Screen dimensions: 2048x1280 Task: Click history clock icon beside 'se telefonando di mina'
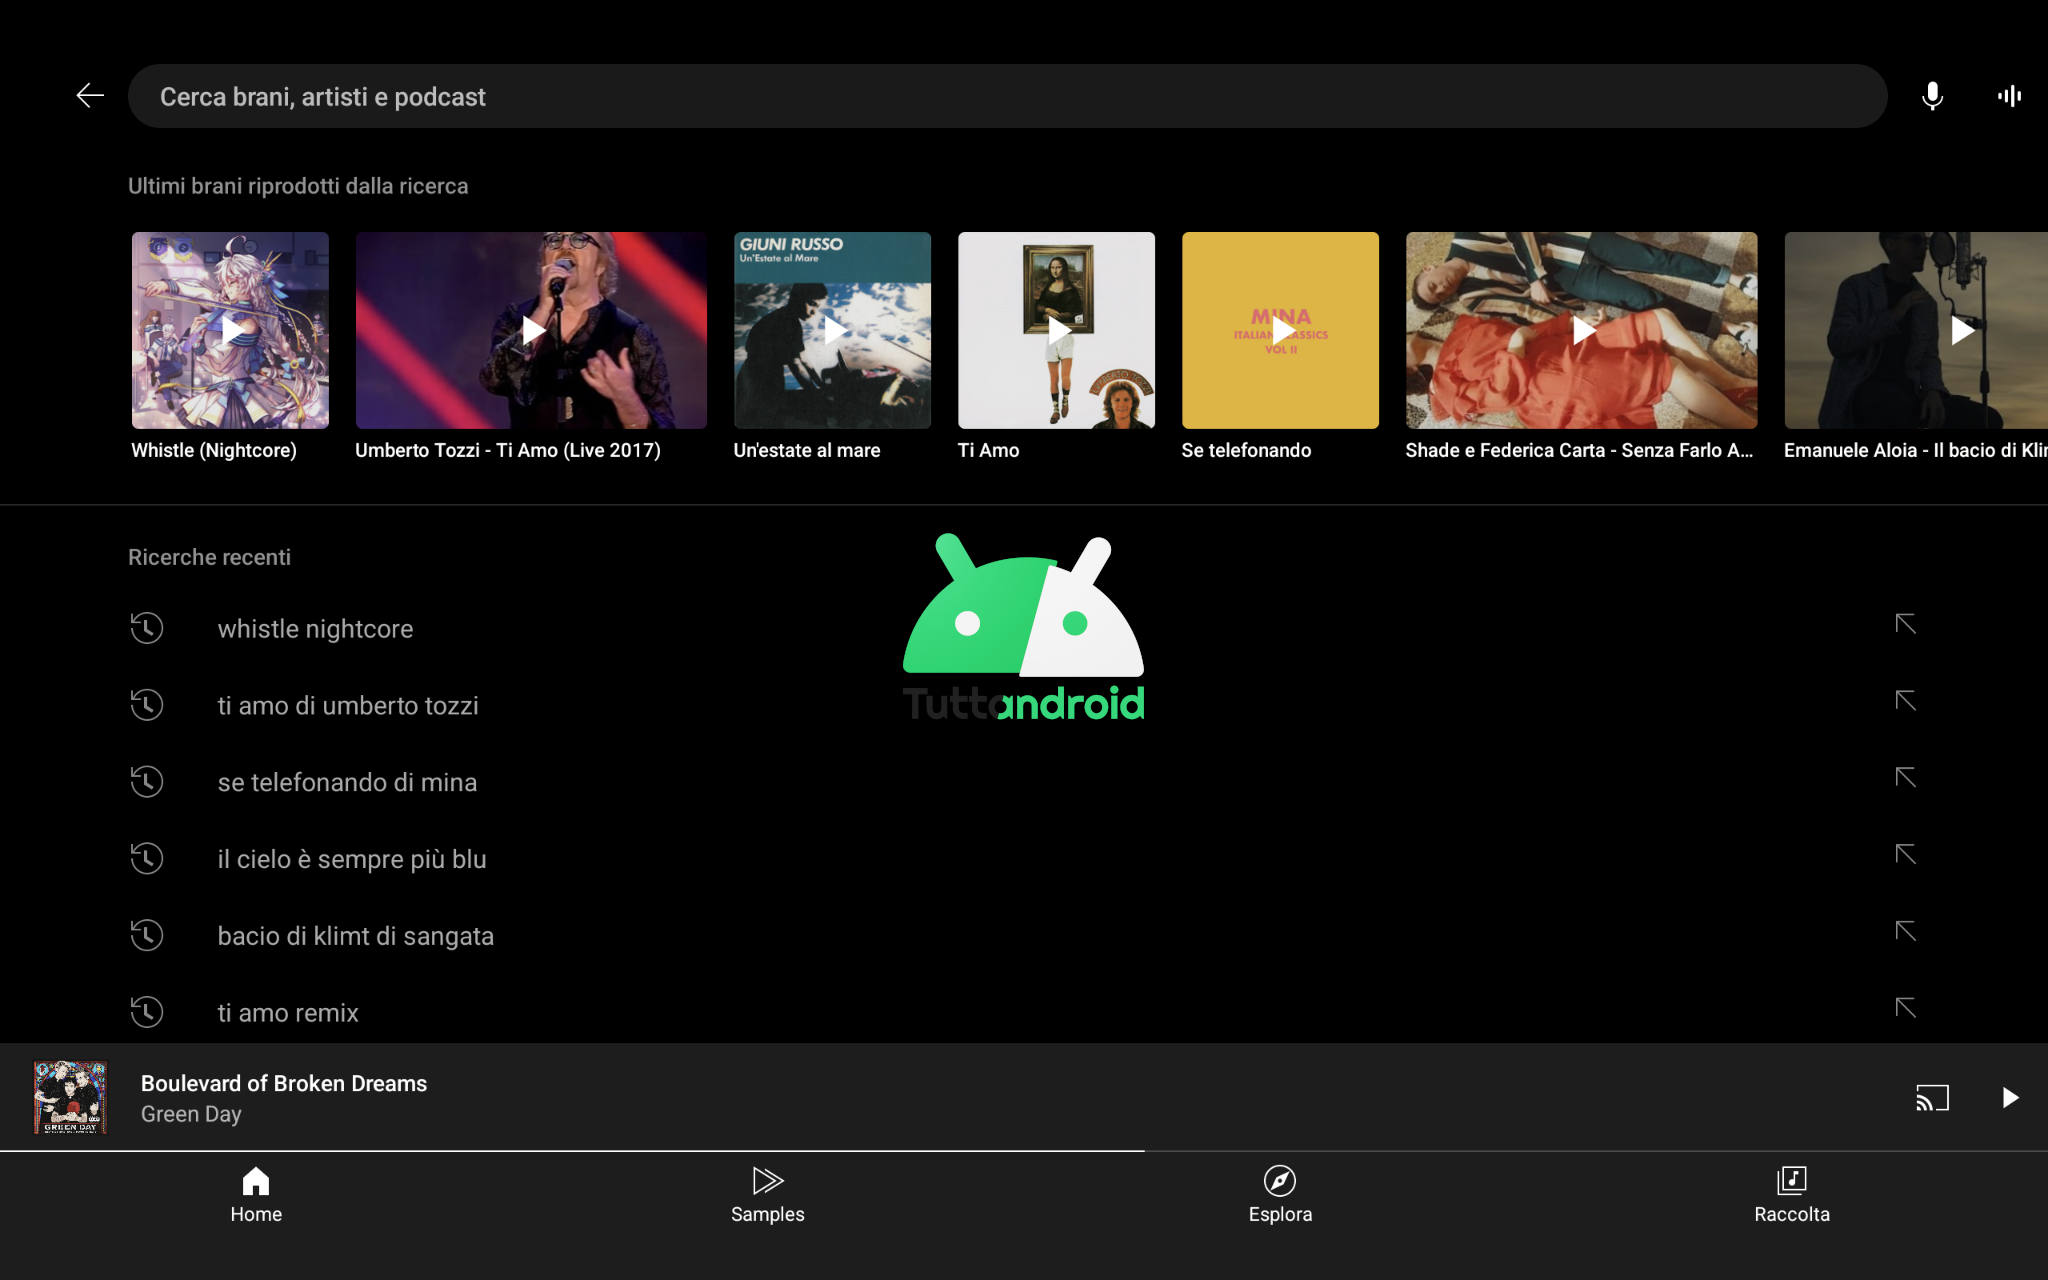point(147,782)
